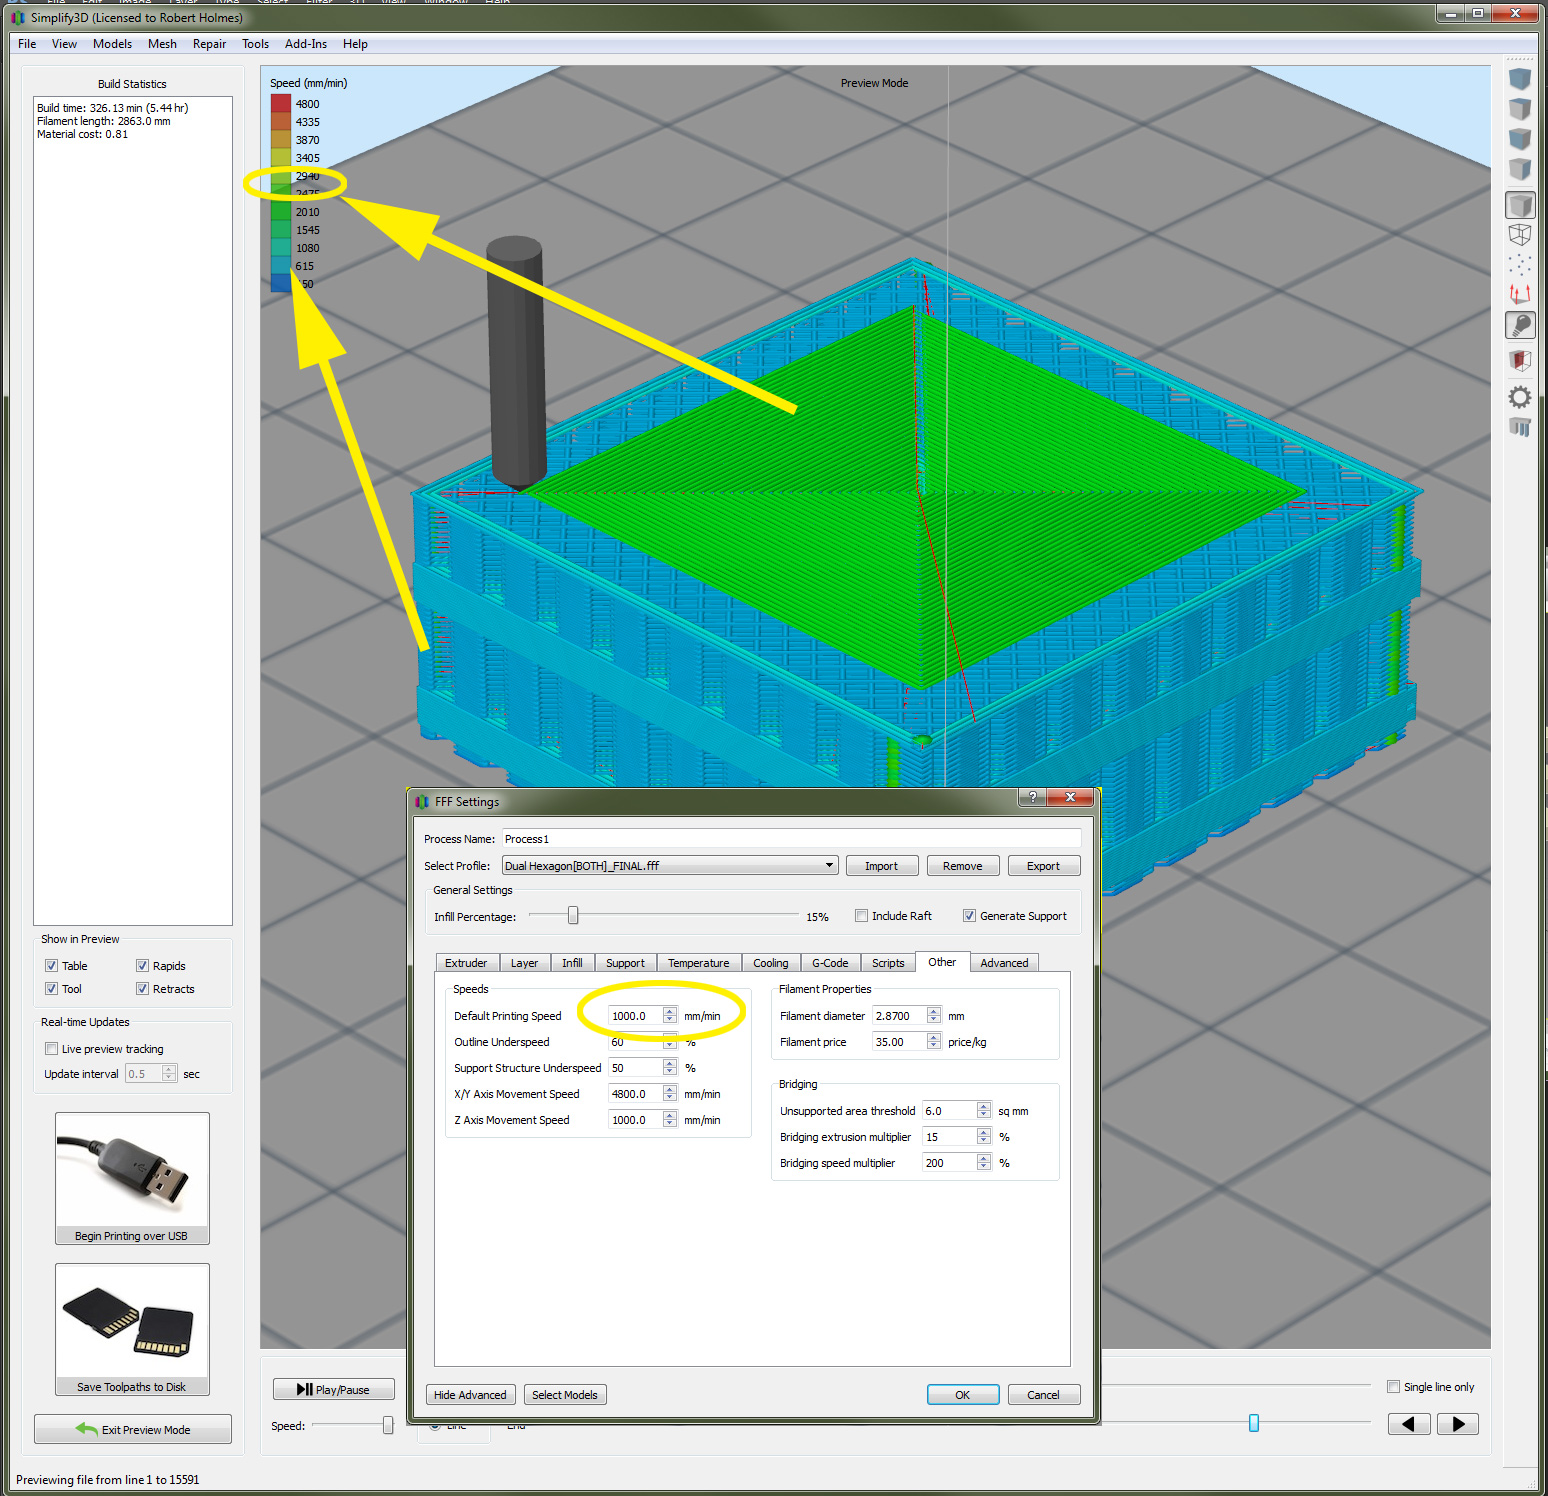
Task: Switch to the Cooling tab
Action: pos(770,963)
